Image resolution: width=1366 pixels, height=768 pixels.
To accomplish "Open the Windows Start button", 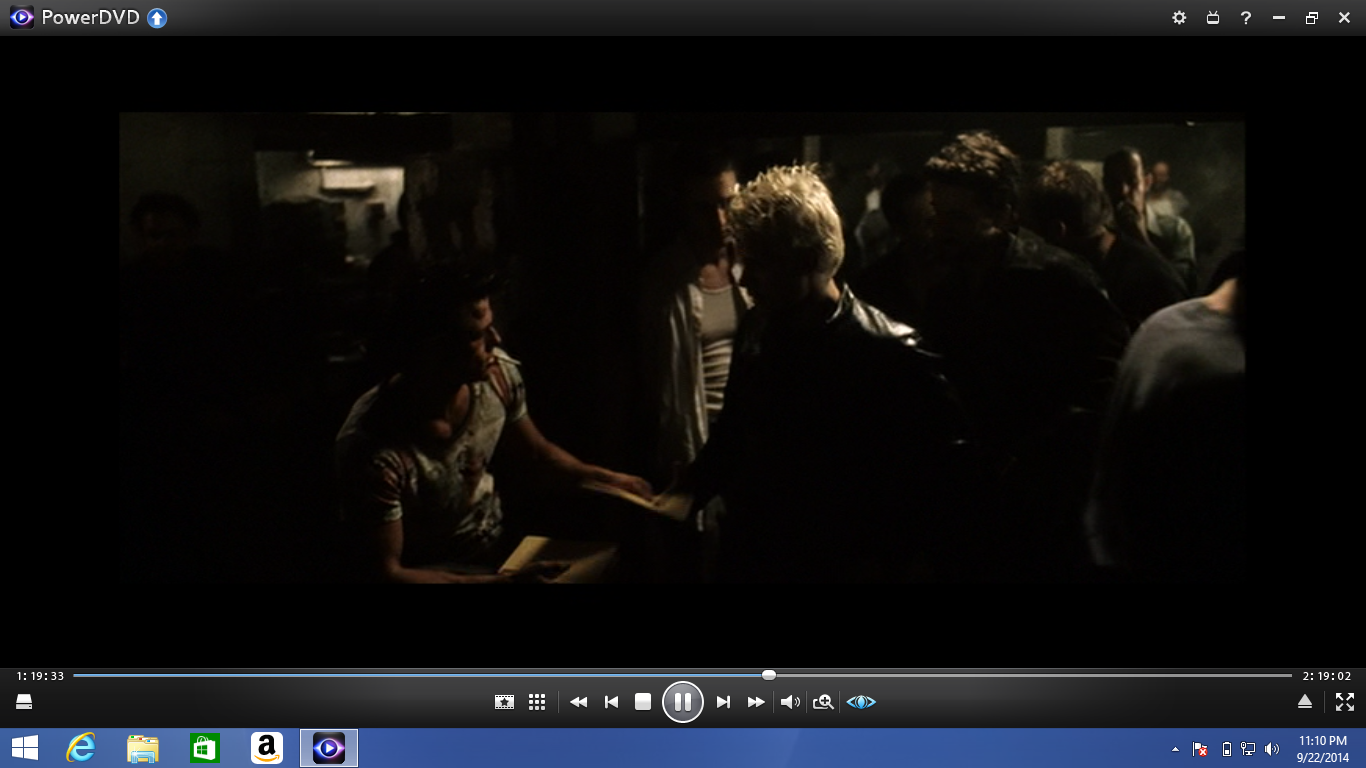I will tap(24, 748).
